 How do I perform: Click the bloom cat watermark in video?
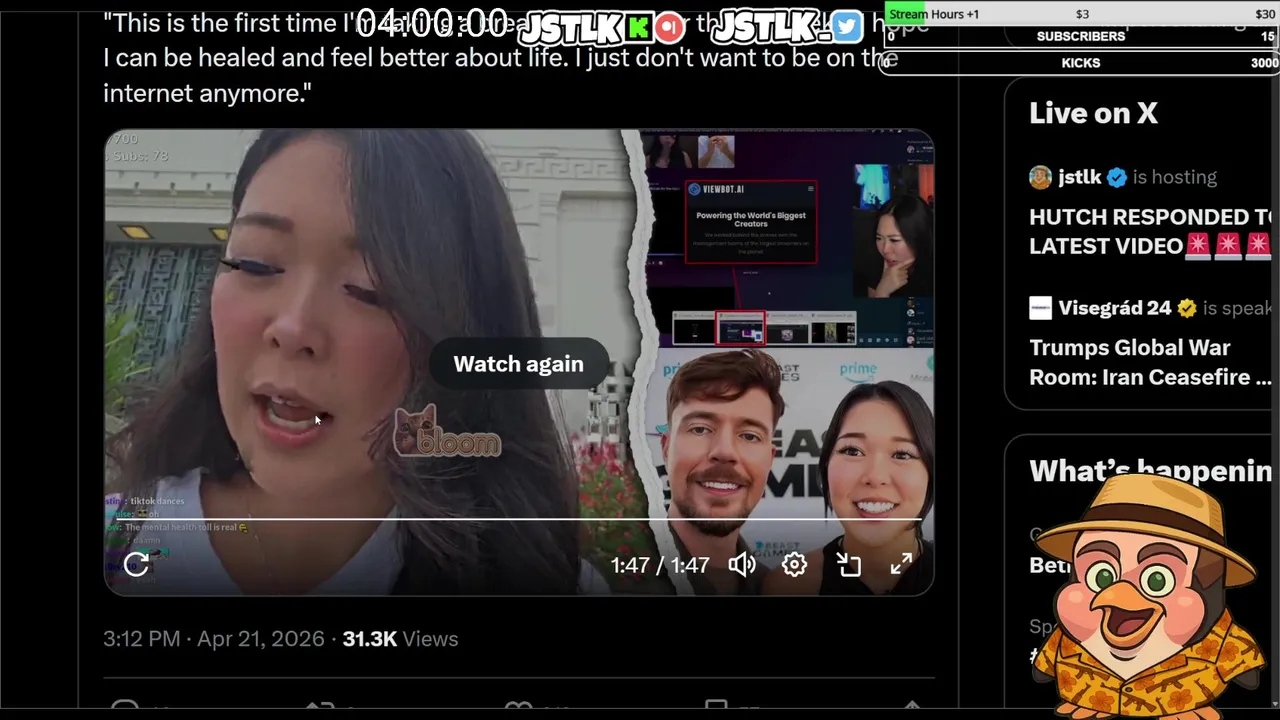tap(446, 432)
